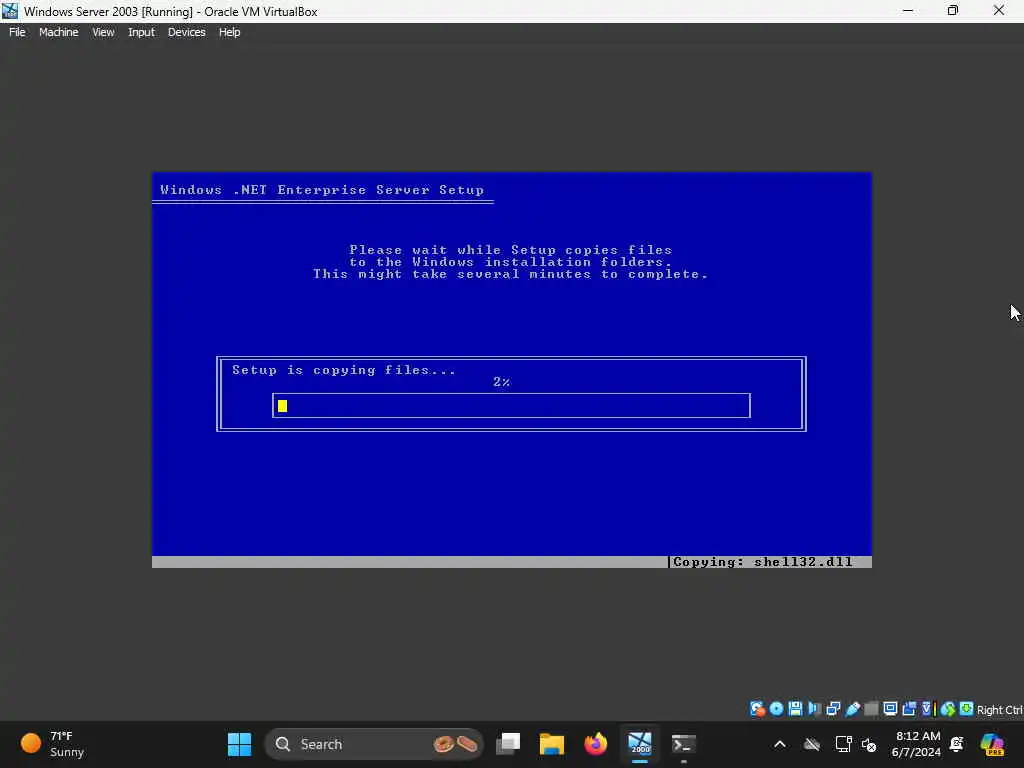Open the Input menu

(x=141, y=32)
